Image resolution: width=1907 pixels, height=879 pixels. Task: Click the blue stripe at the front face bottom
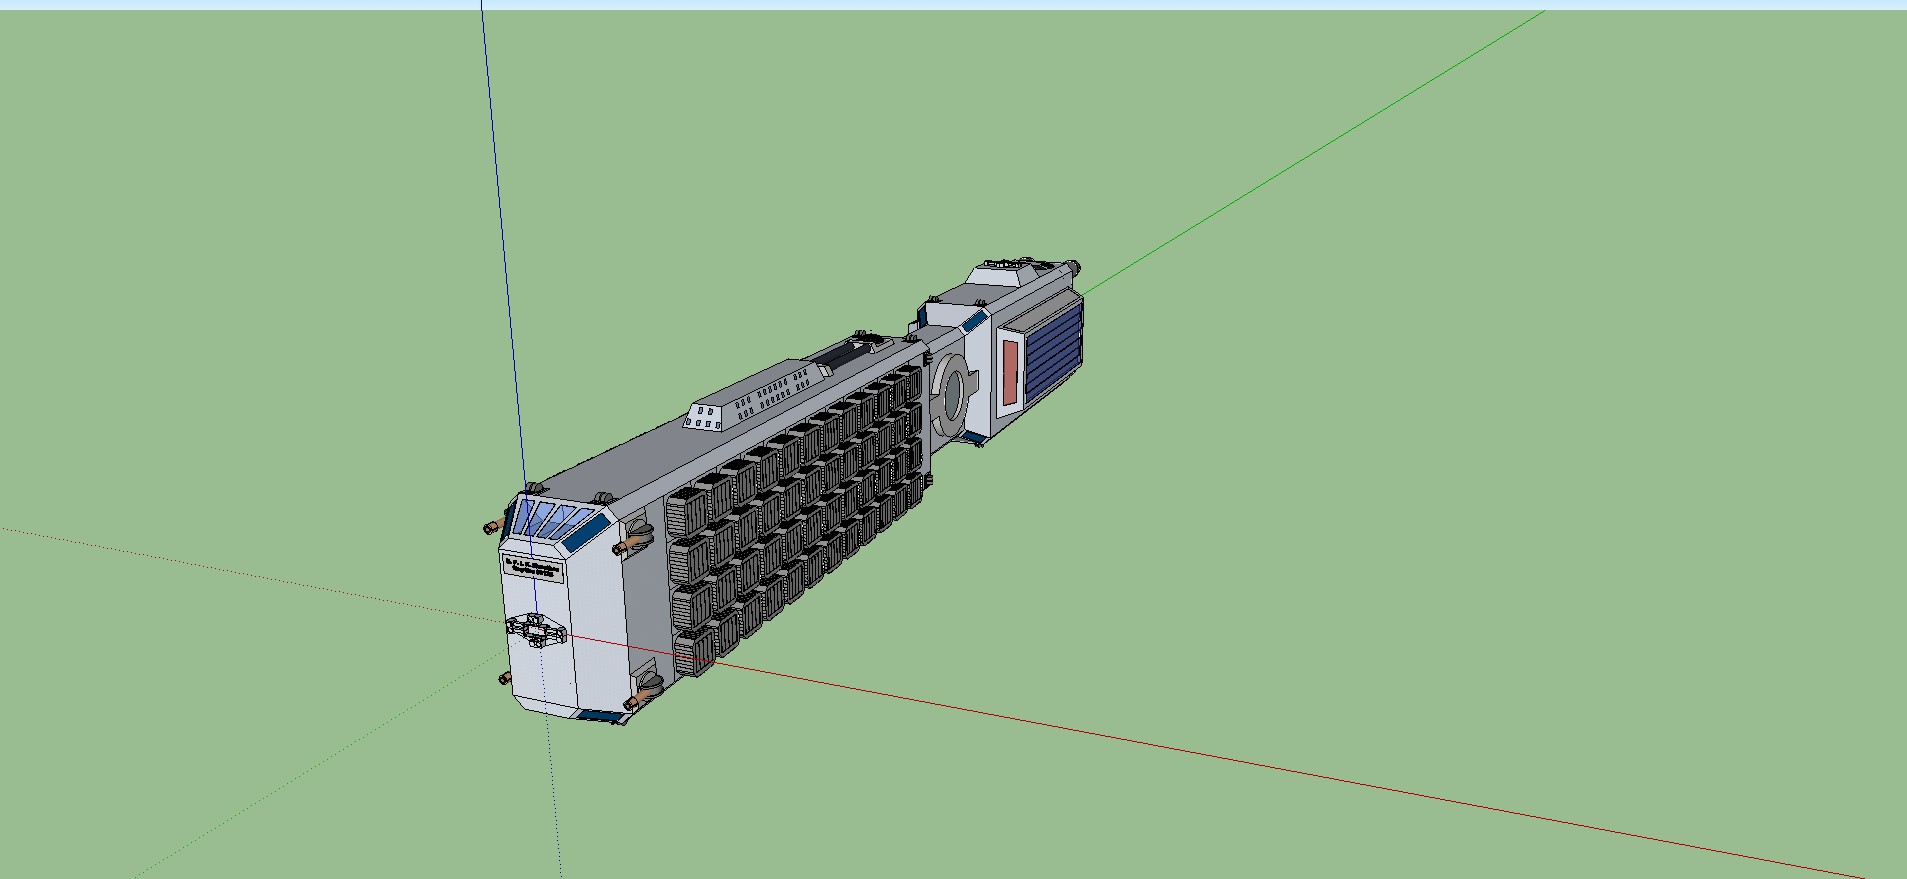[x=600, y=715]
